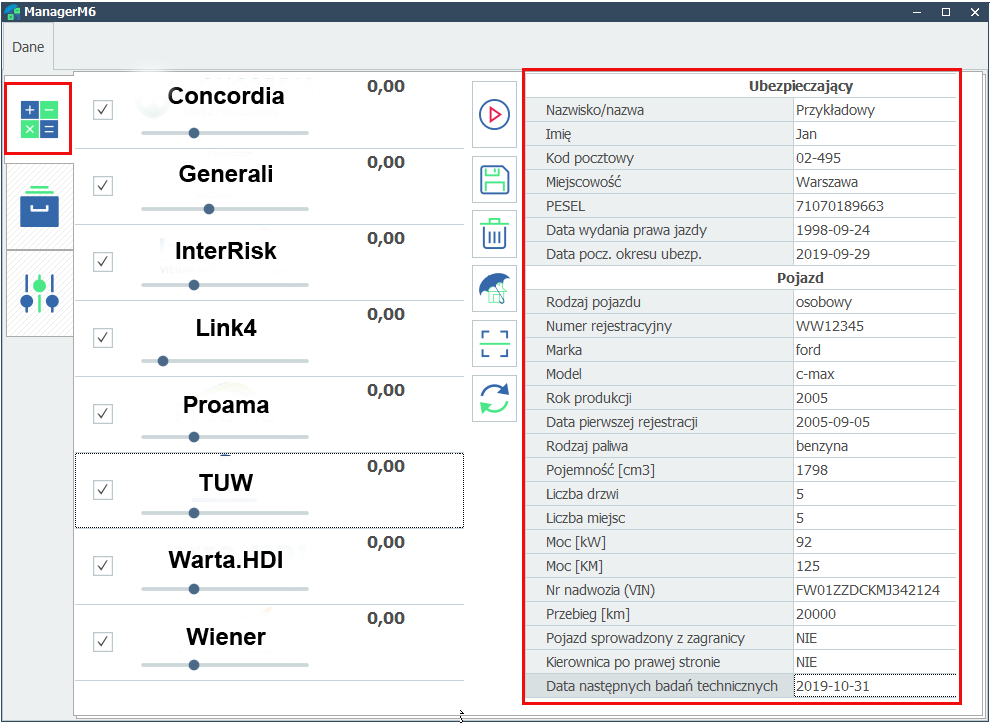Disable the Proama checkbox
The image size is (990, 723).
coord(103,414)
